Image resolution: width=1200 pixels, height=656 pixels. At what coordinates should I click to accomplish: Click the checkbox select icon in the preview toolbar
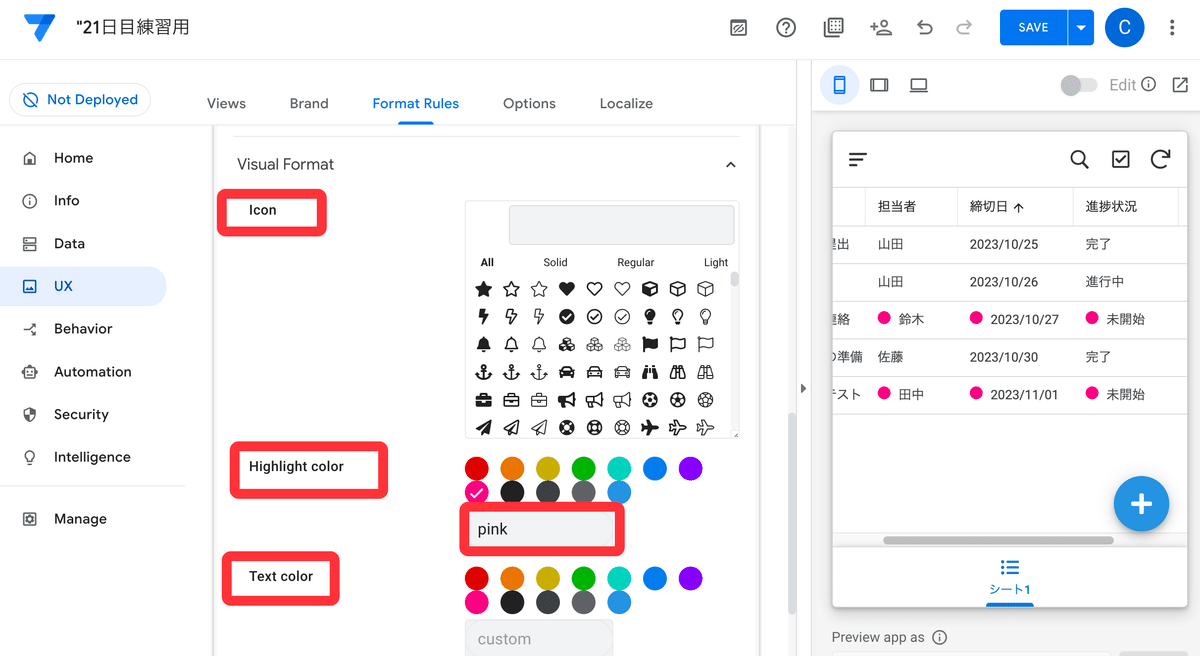point(1120,159)
